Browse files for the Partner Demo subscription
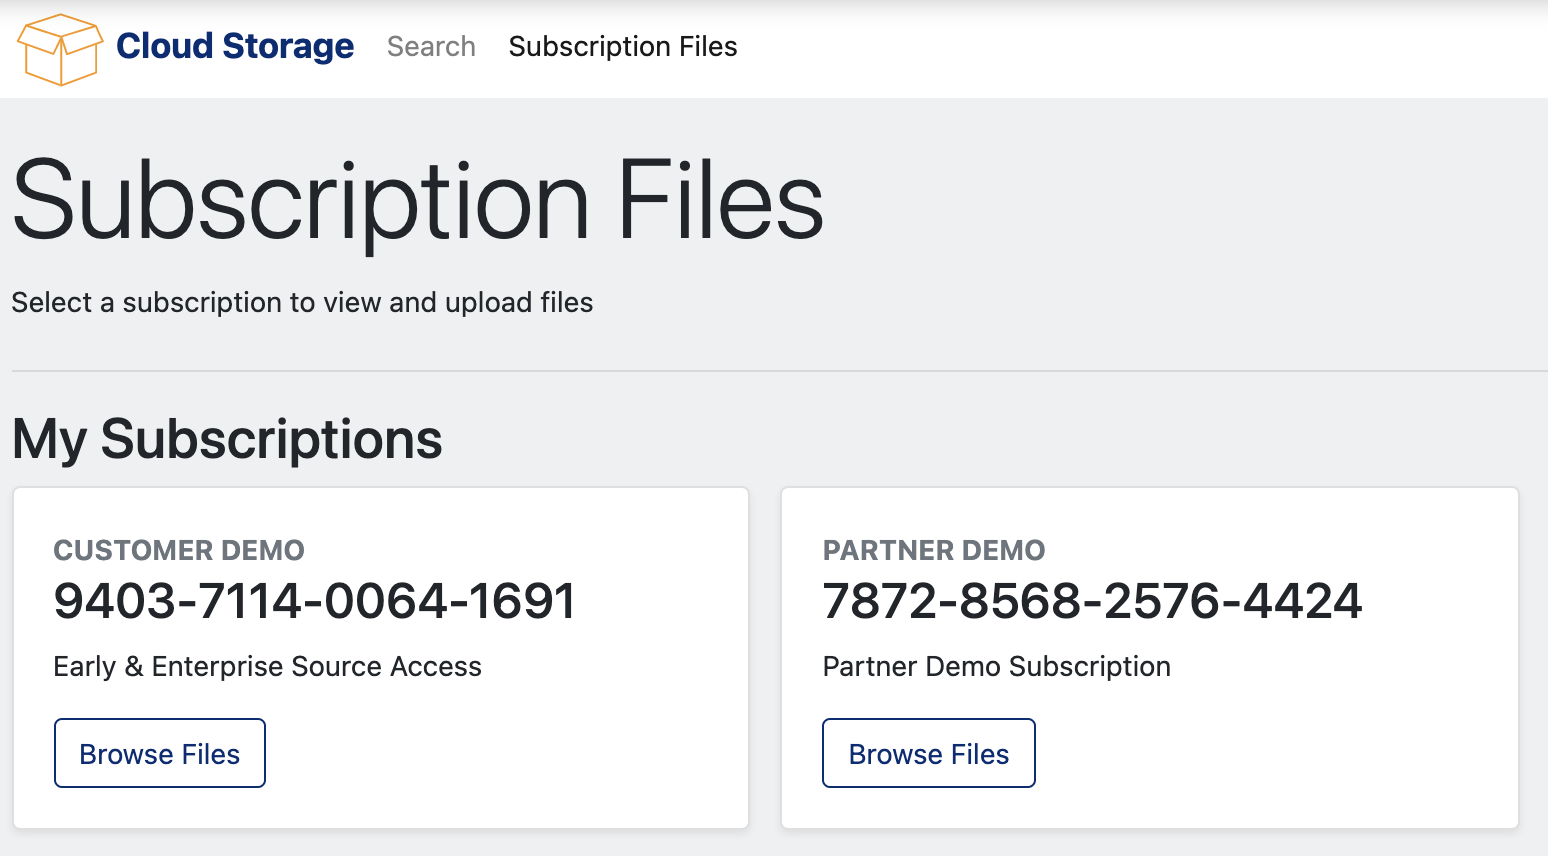 pyautogui.click(x=928, y=753)
